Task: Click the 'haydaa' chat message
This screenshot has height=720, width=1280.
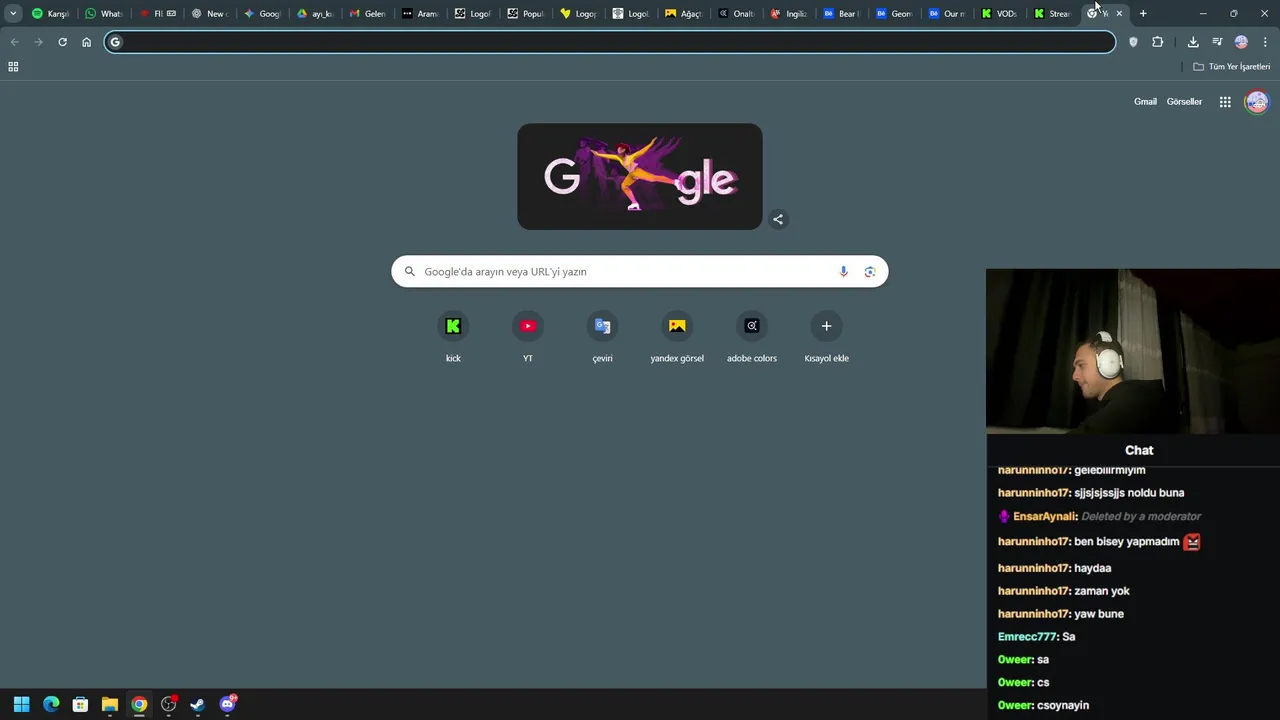Action: (x=1093, y=568)
